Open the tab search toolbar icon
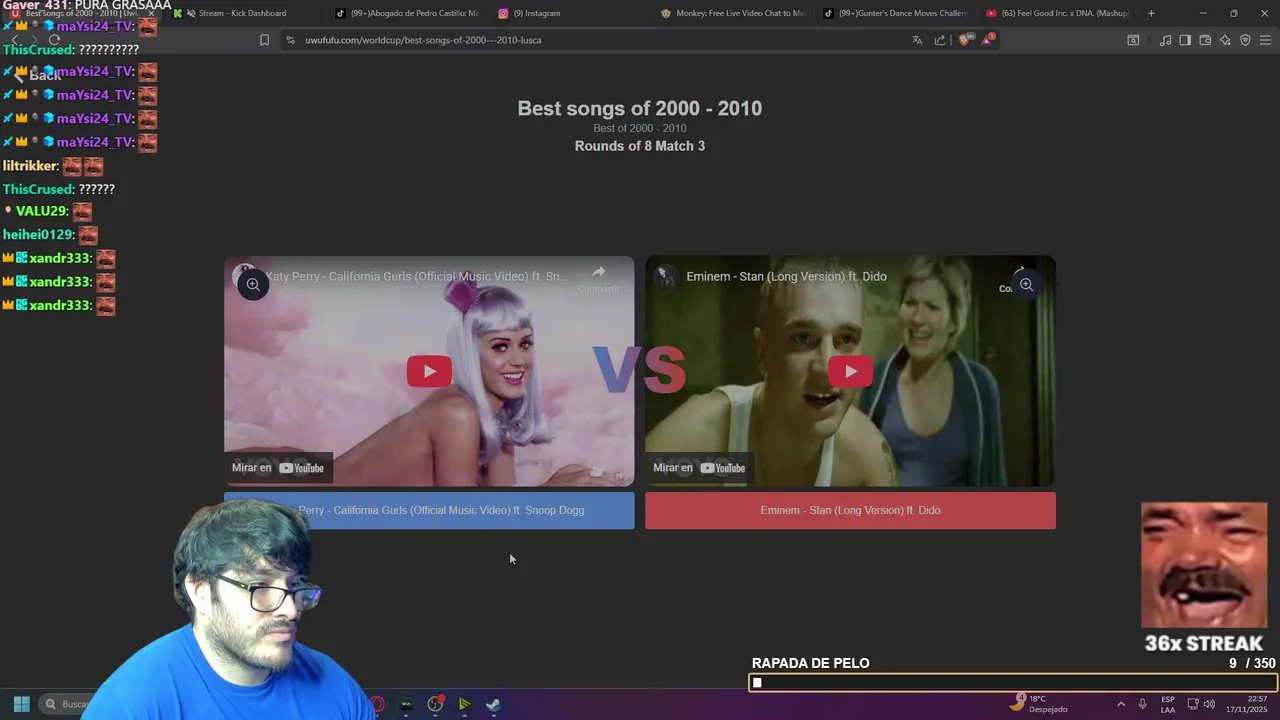 click(1133, 40)
